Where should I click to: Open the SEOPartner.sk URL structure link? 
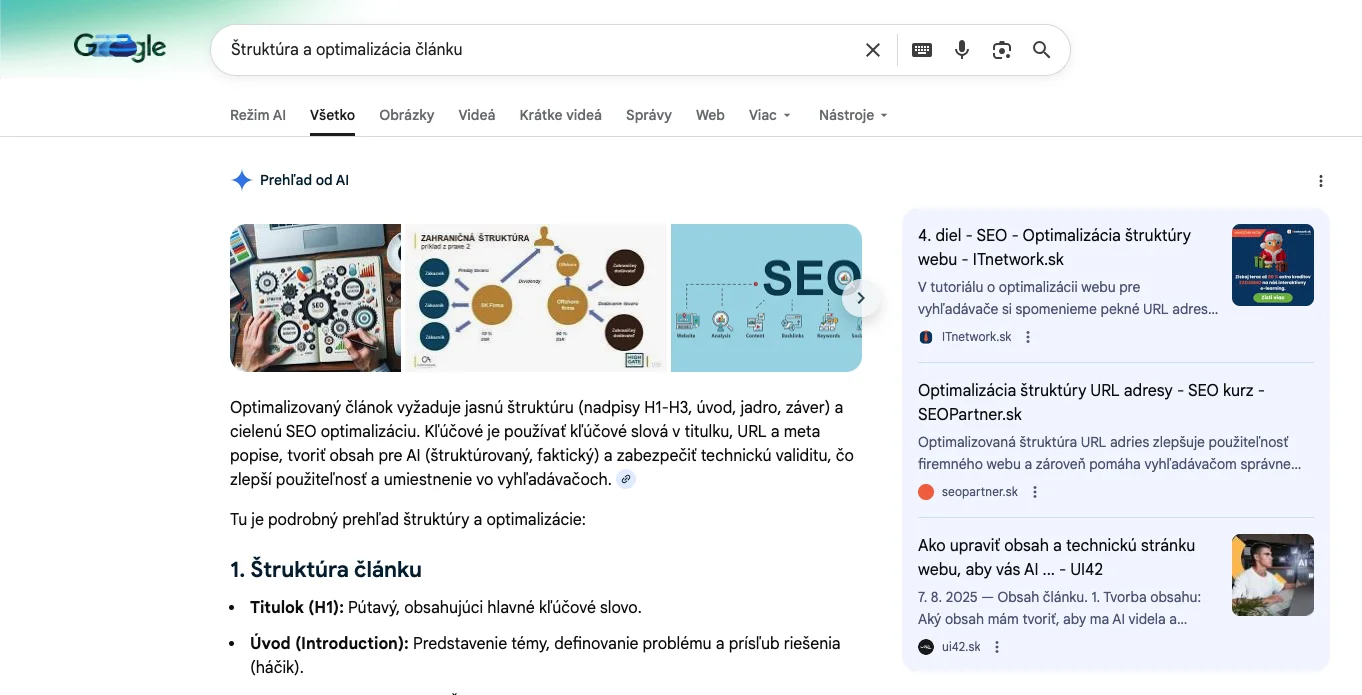[1091, 402]
